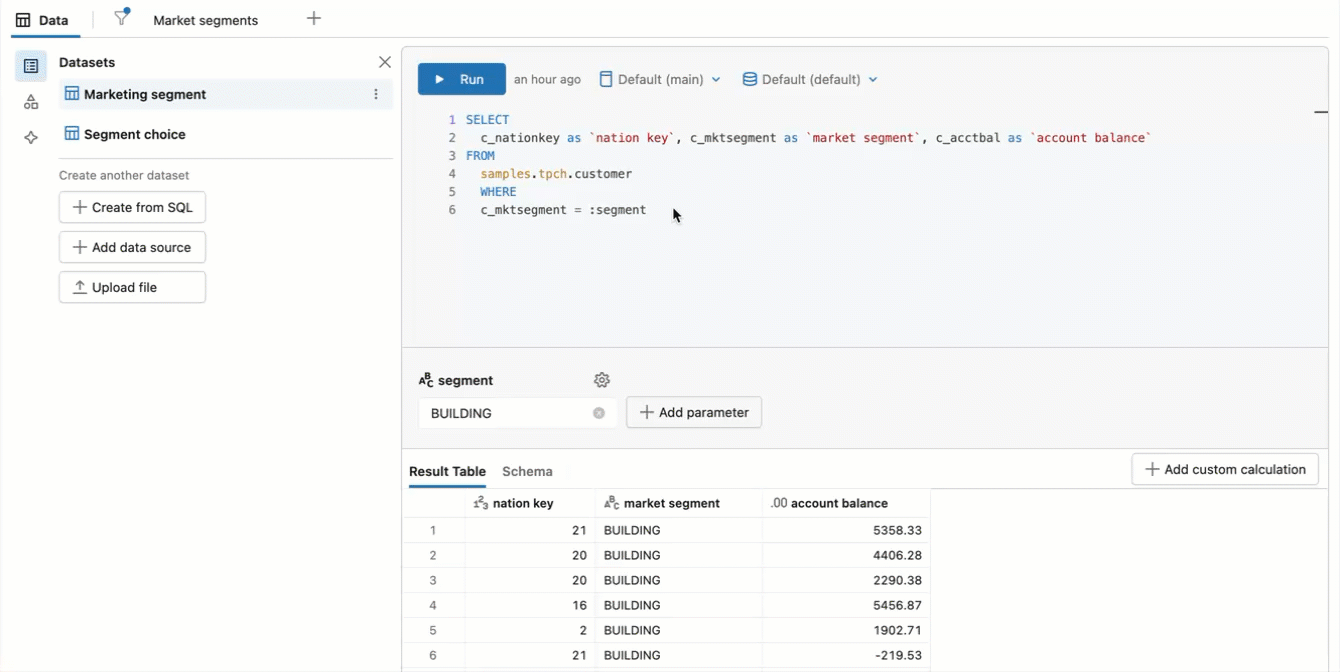Click the SQL warehouse icon beside Default (default)

click(x=748, y=78)
